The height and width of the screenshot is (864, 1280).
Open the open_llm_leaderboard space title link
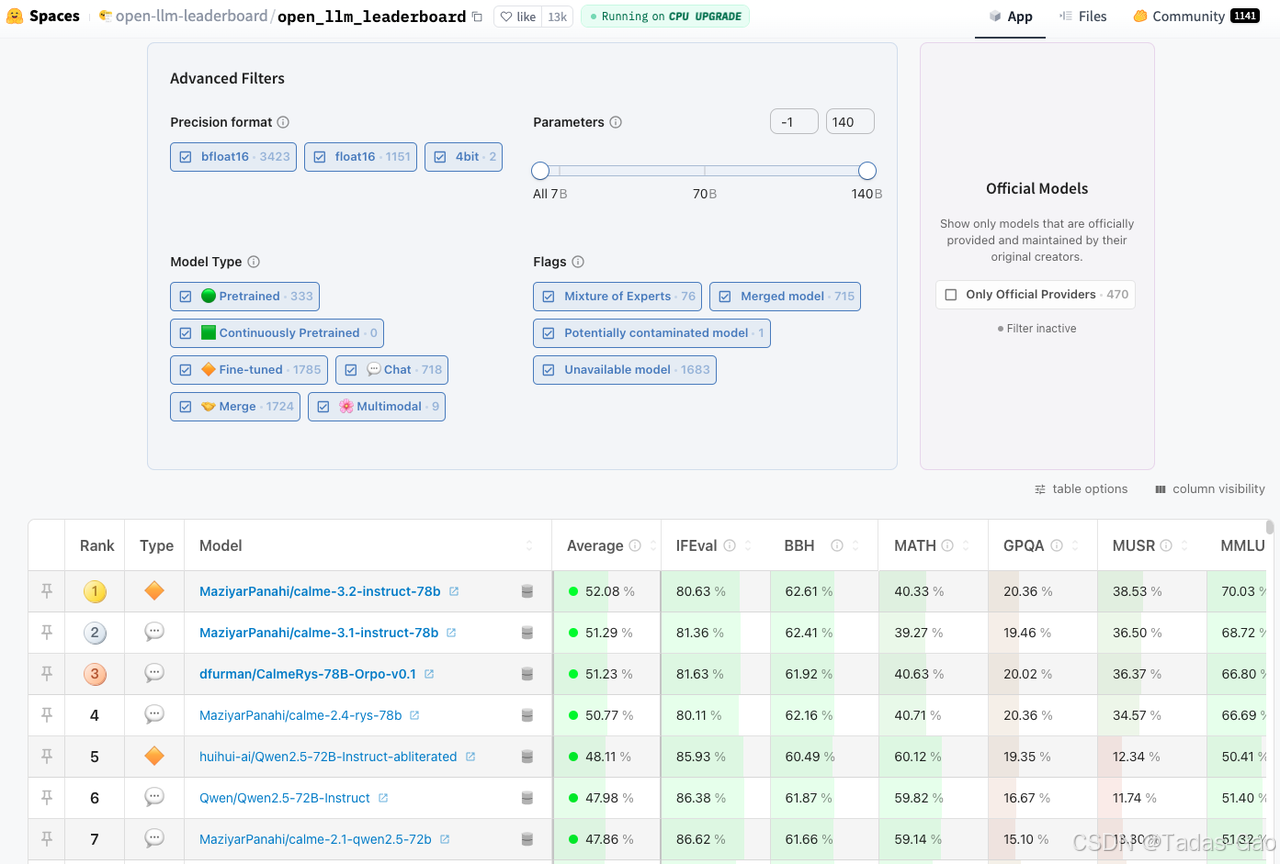tap(371, 16)
